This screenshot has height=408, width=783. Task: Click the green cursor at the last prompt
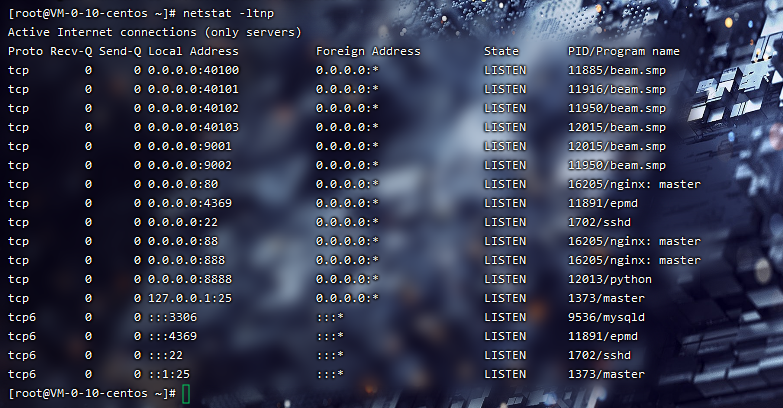(x=186, y=393)
